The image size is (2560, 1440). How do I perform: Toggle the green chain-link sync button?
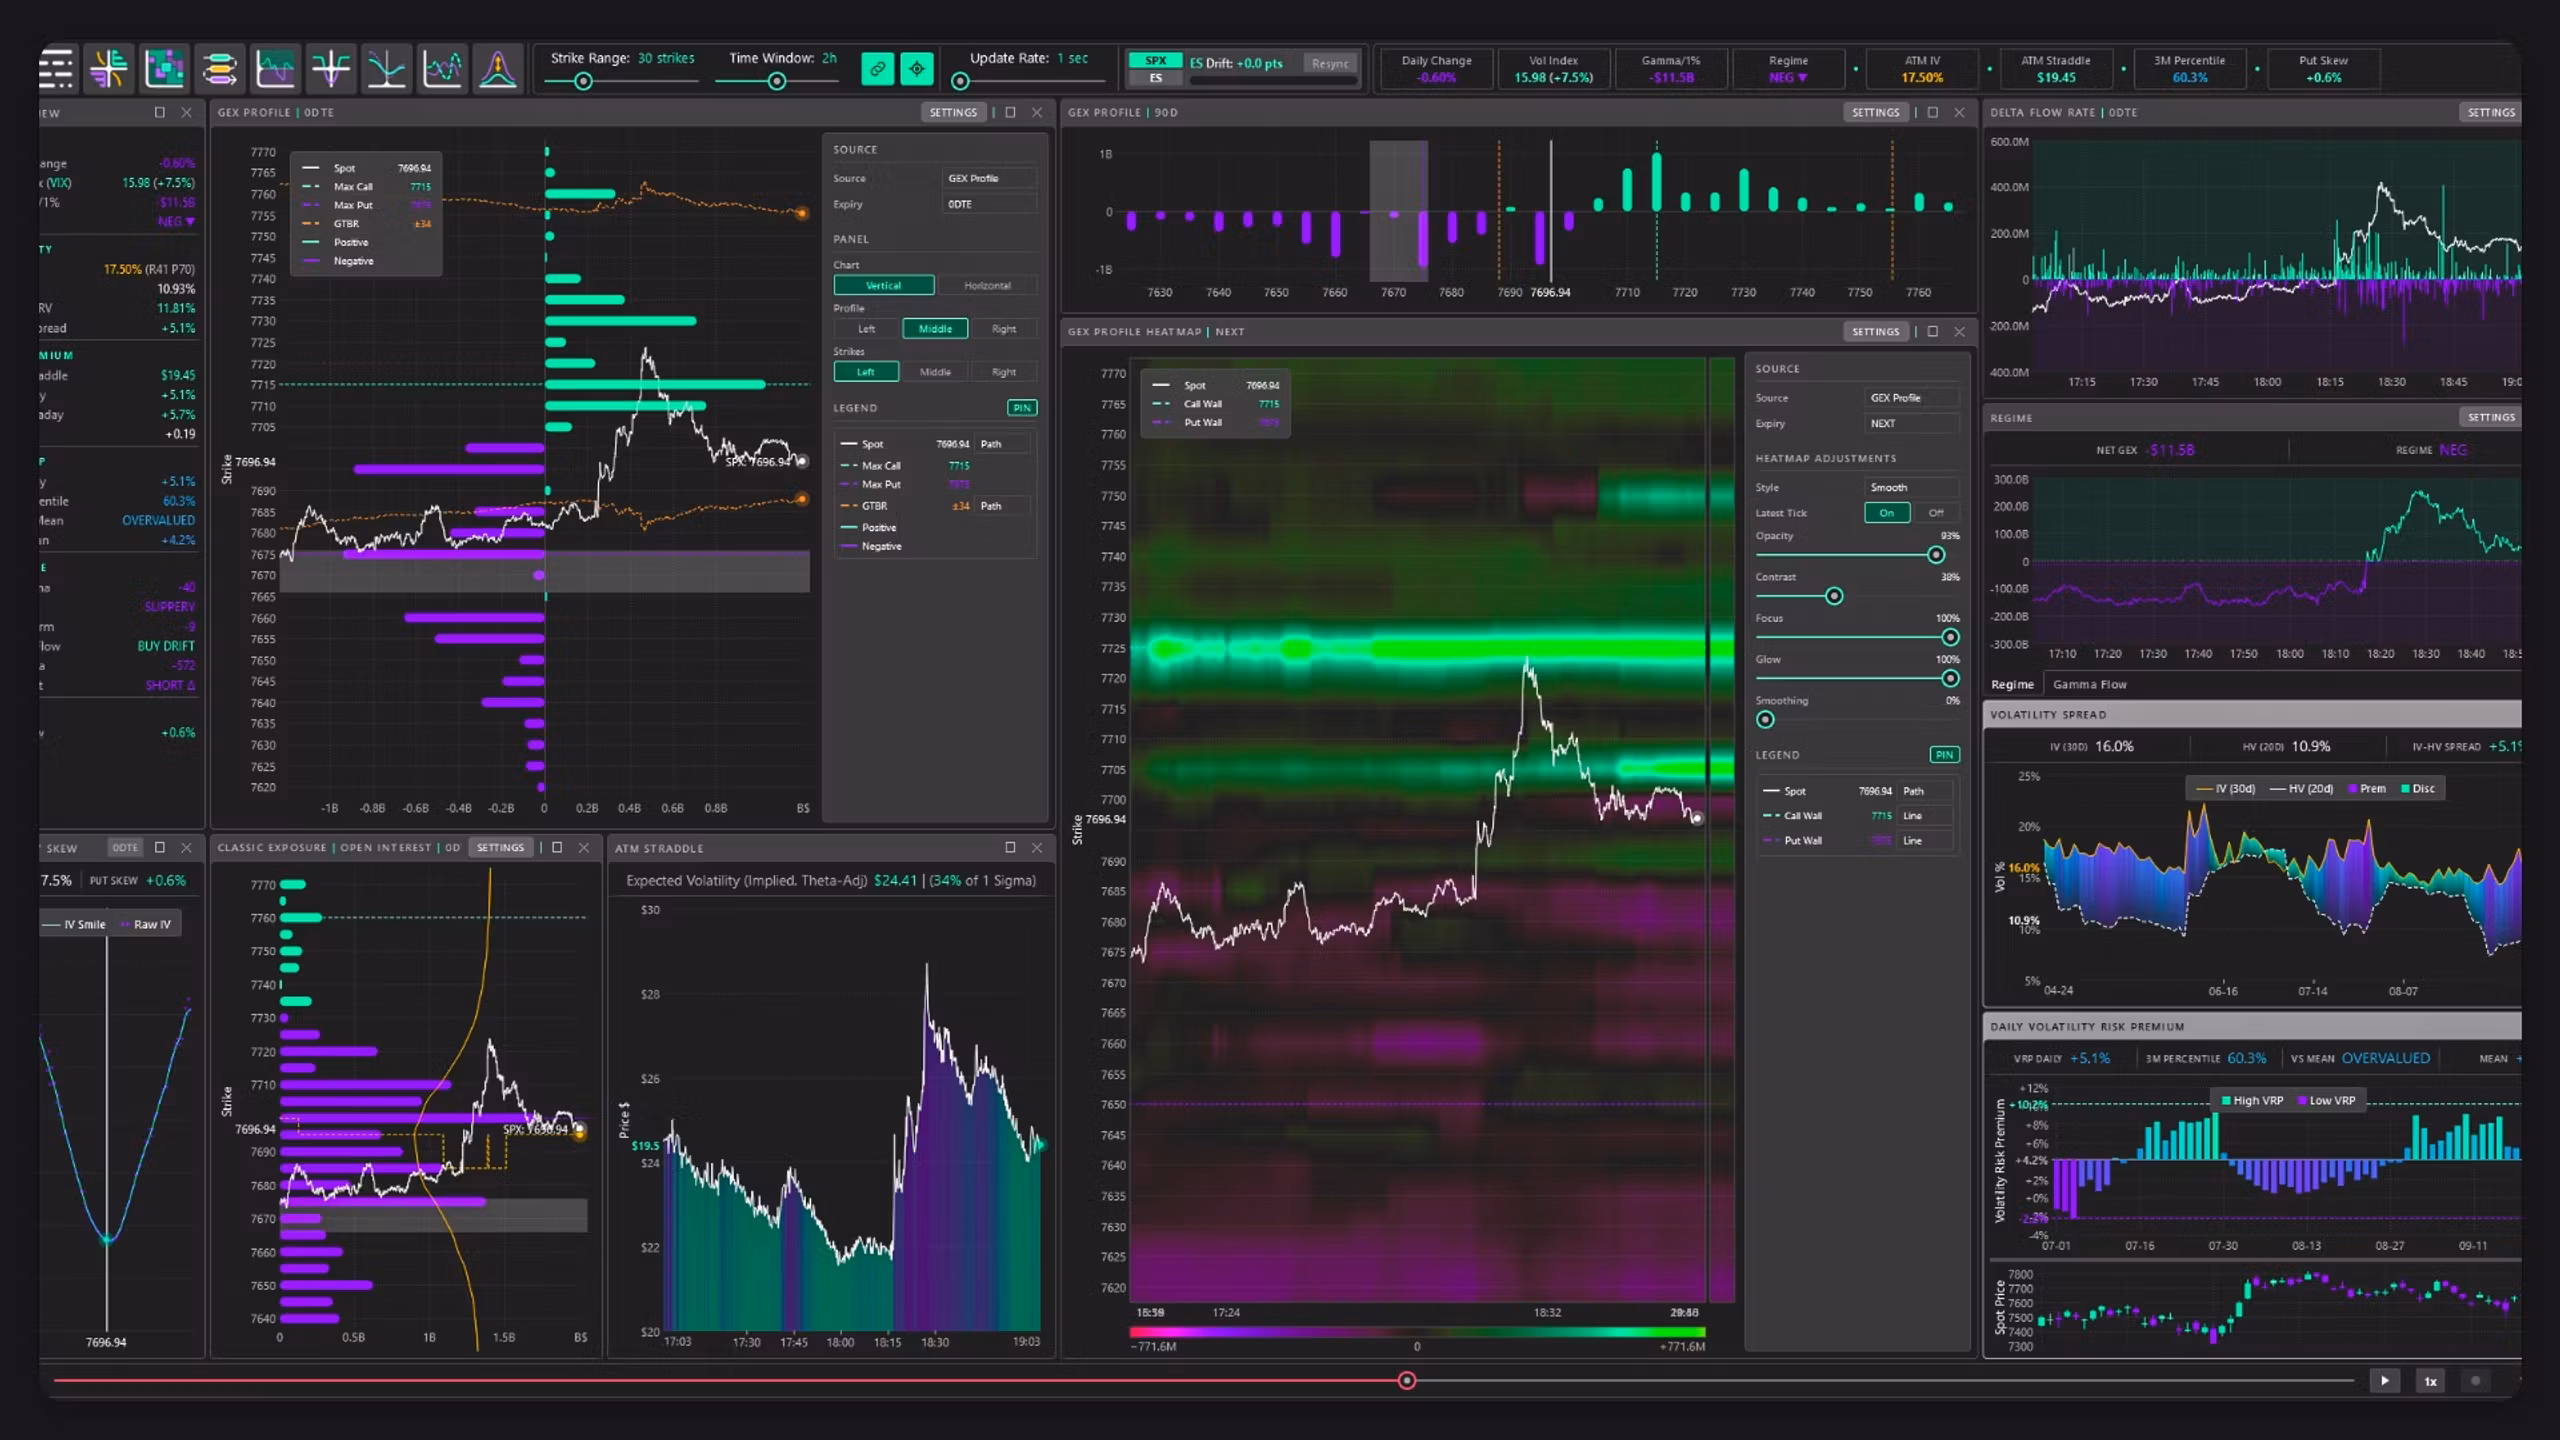click(877, 69)
